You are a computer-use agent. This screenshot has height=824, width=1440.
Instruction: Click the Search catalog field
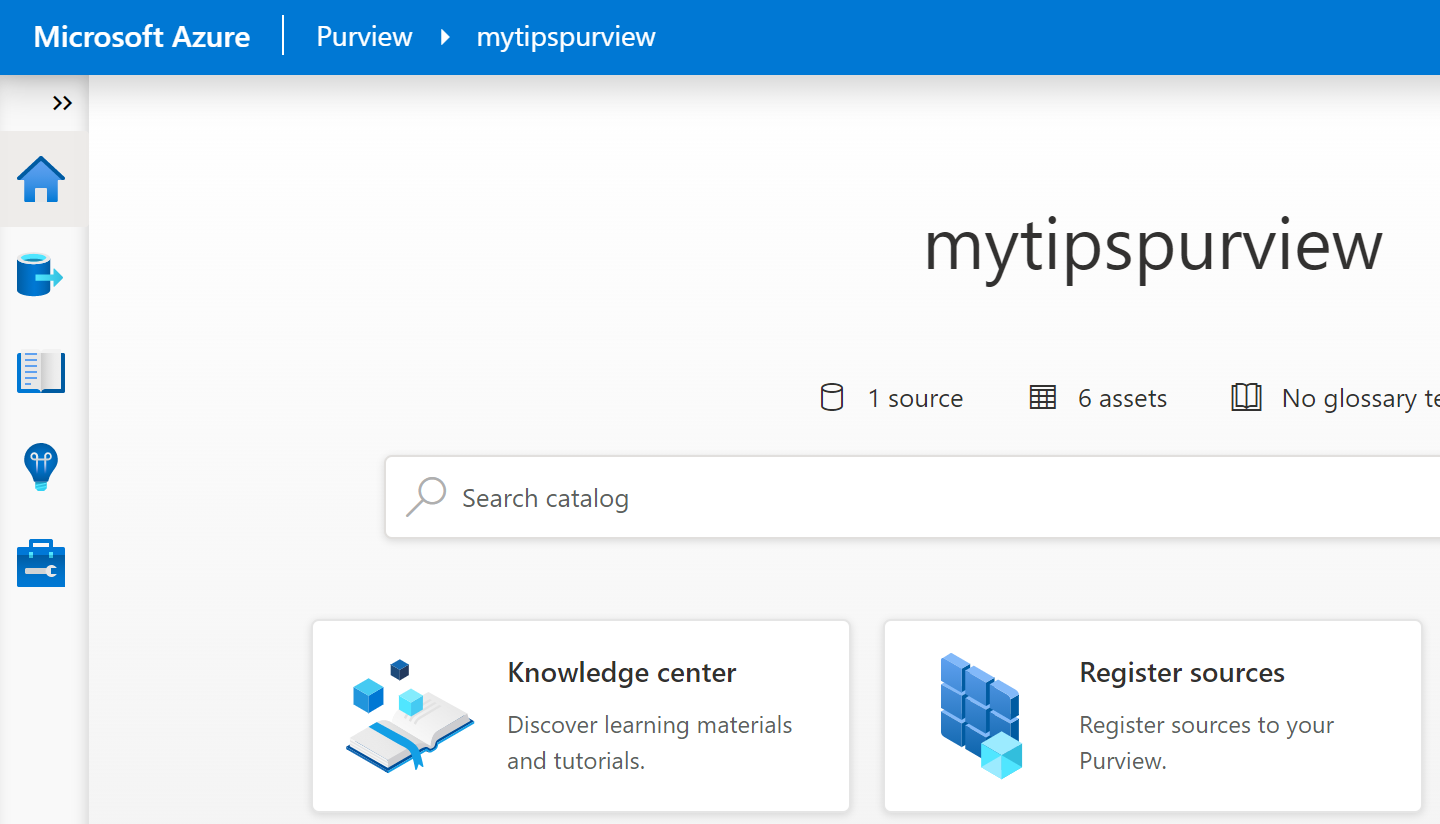tap(912, 497)
